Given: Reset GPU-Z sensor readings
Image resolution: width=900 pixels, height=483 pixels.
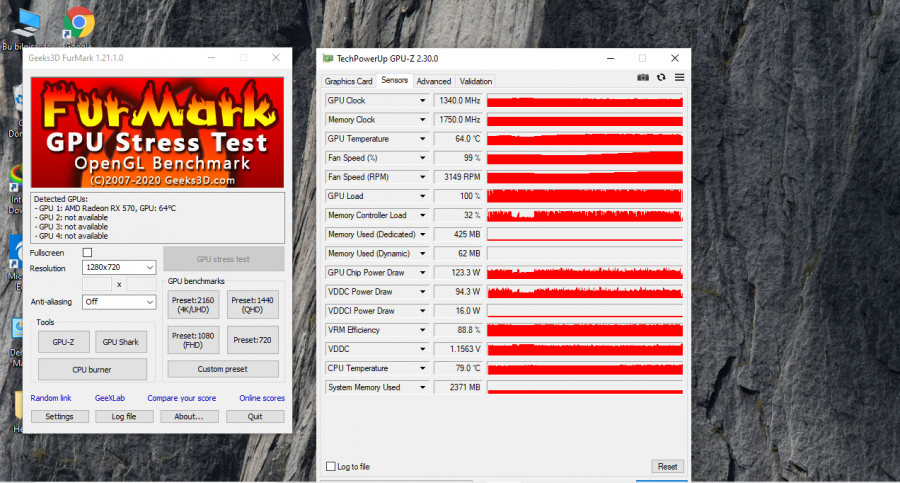Looking at the screenshot, I should 667,466.
